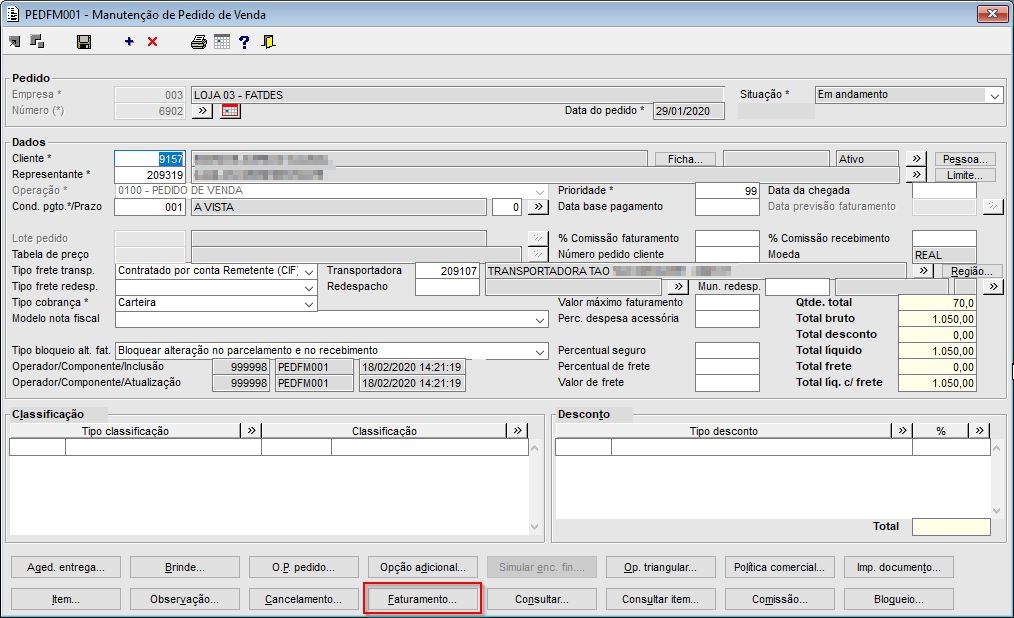Click the Data do pedido field
This screenshot has height=618, width=1014.
pos(688,111)
